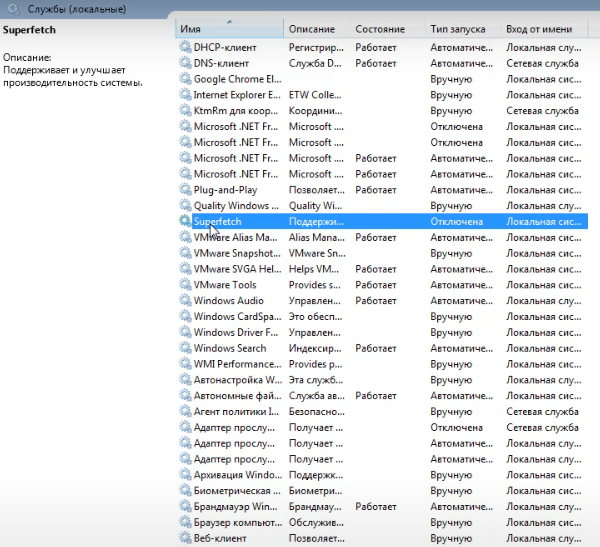Click the gear icon of Веб-клиент

pyautogui.click(x=185, y=538)
